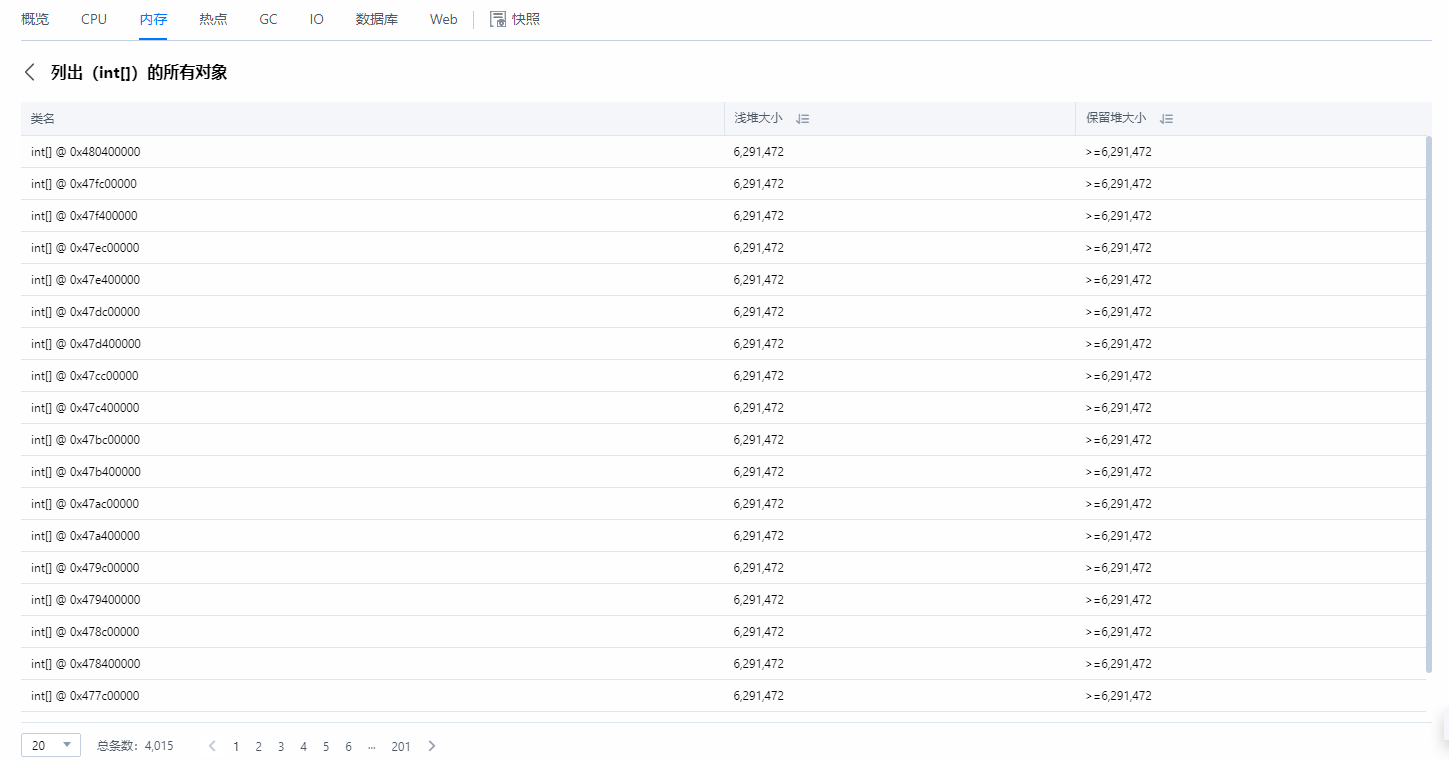
Task: Select row int[] @ 0x478400000
Action: point(723,664)
